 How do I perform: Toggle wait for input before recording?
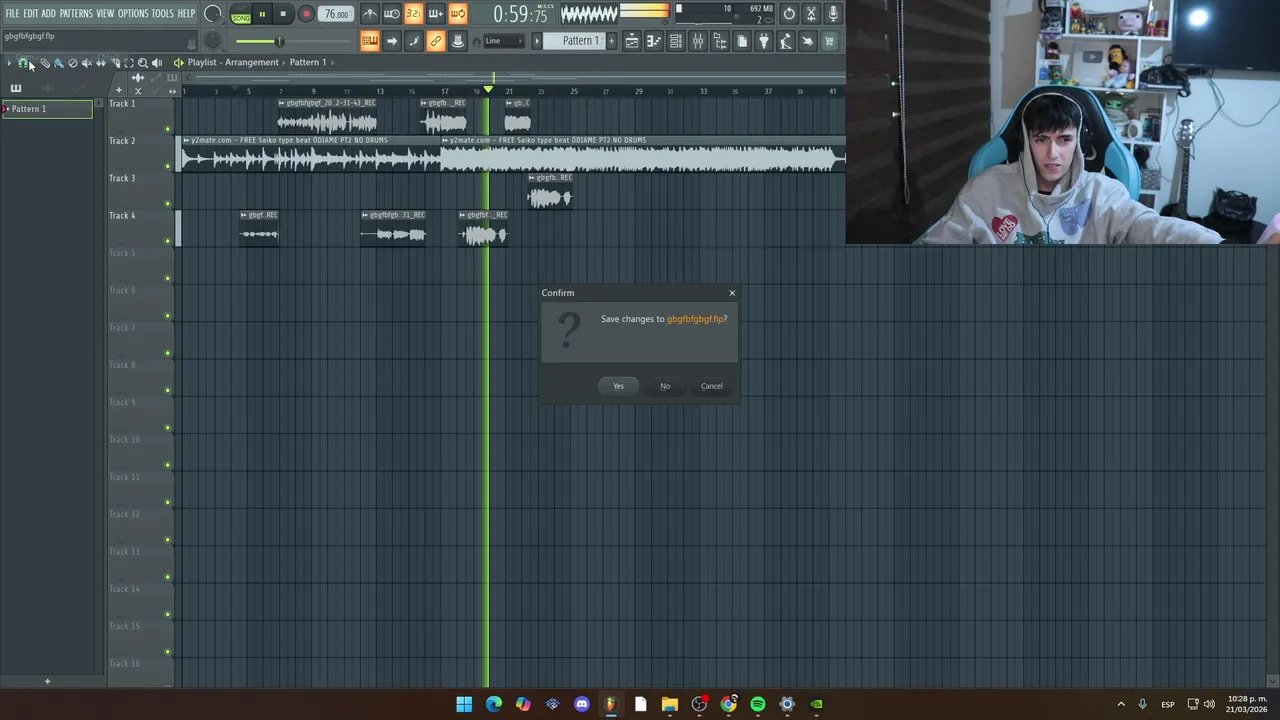pos(392,14)
